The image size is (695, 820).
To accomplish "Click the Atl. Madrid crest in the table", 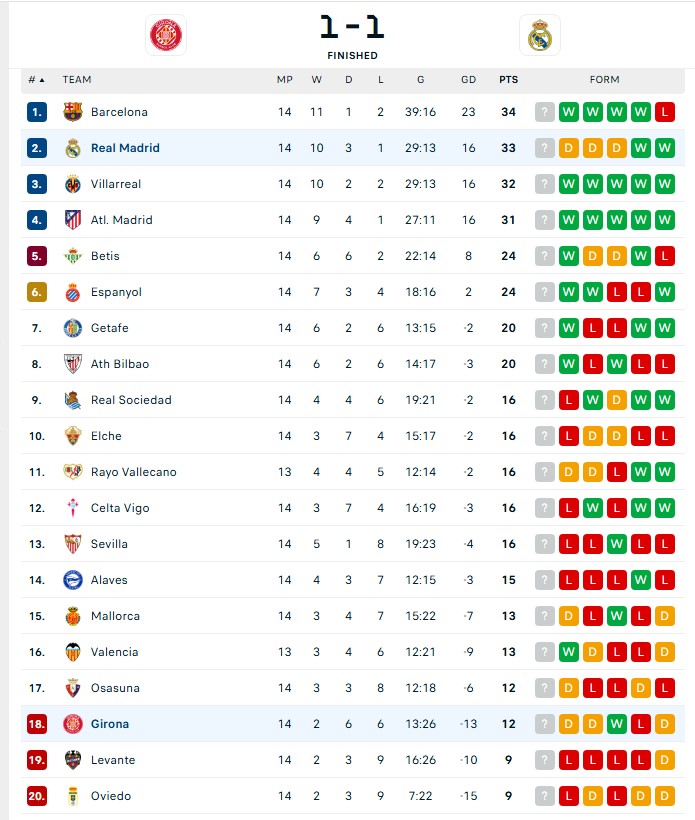I will pyautogui.click(x=75, y=220).
